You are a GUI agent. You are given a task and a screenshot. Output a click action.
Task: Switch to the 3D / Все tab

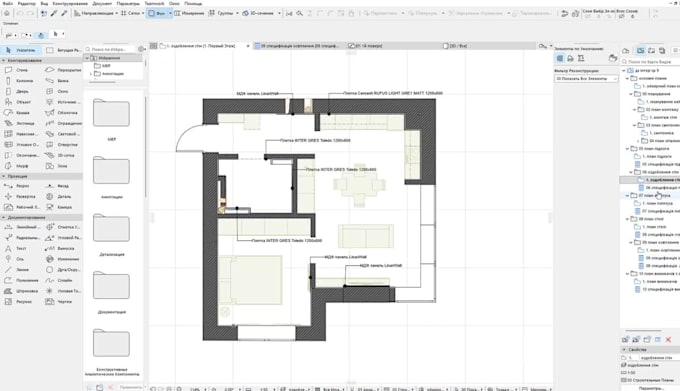click(x=488, y=46)
